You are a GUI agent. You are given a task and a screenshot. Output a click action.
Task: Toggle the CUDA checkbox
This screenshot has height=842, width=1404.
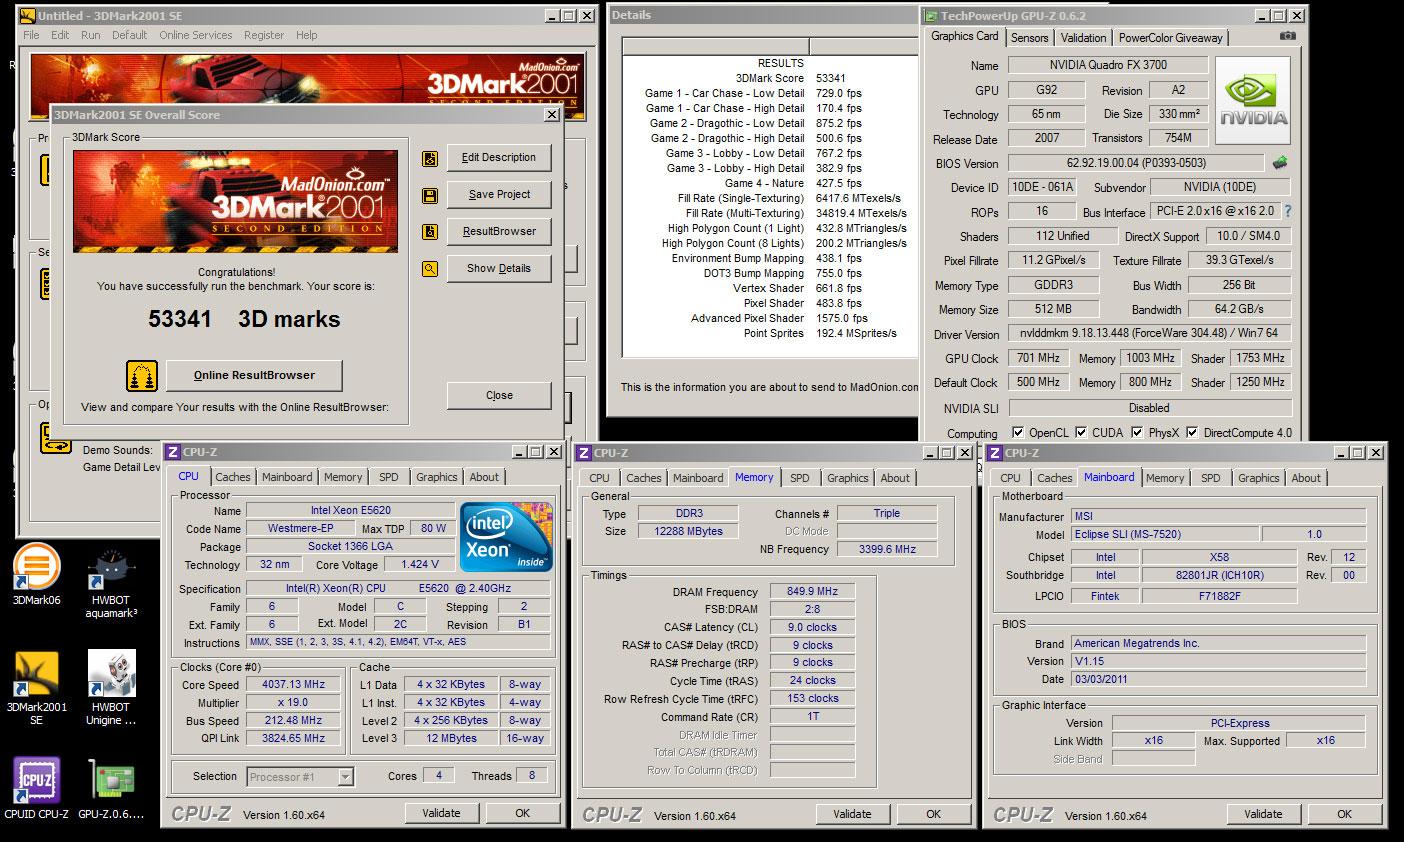pos(1081,433)
